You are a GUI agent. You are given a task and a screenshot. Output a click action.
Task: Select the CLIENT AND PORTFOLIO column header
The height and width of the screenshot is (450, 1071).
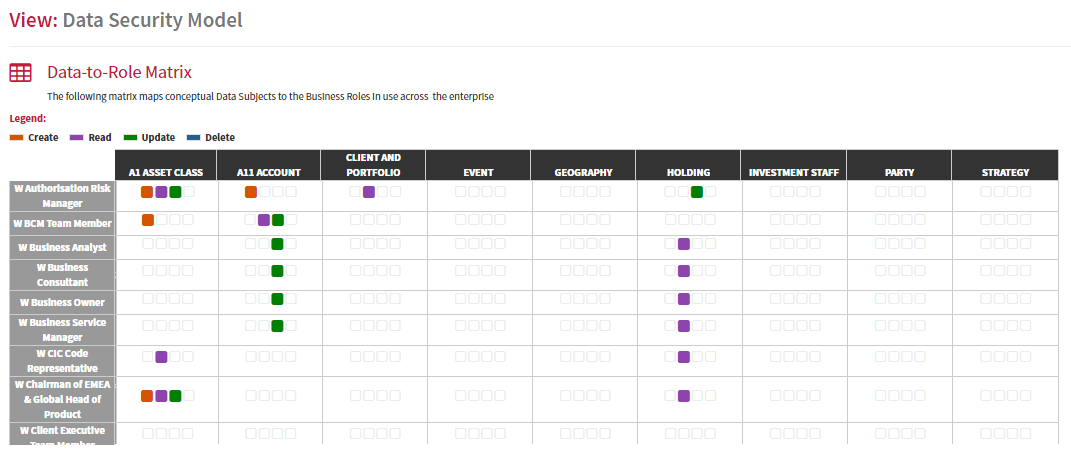(x=373, y=165)
